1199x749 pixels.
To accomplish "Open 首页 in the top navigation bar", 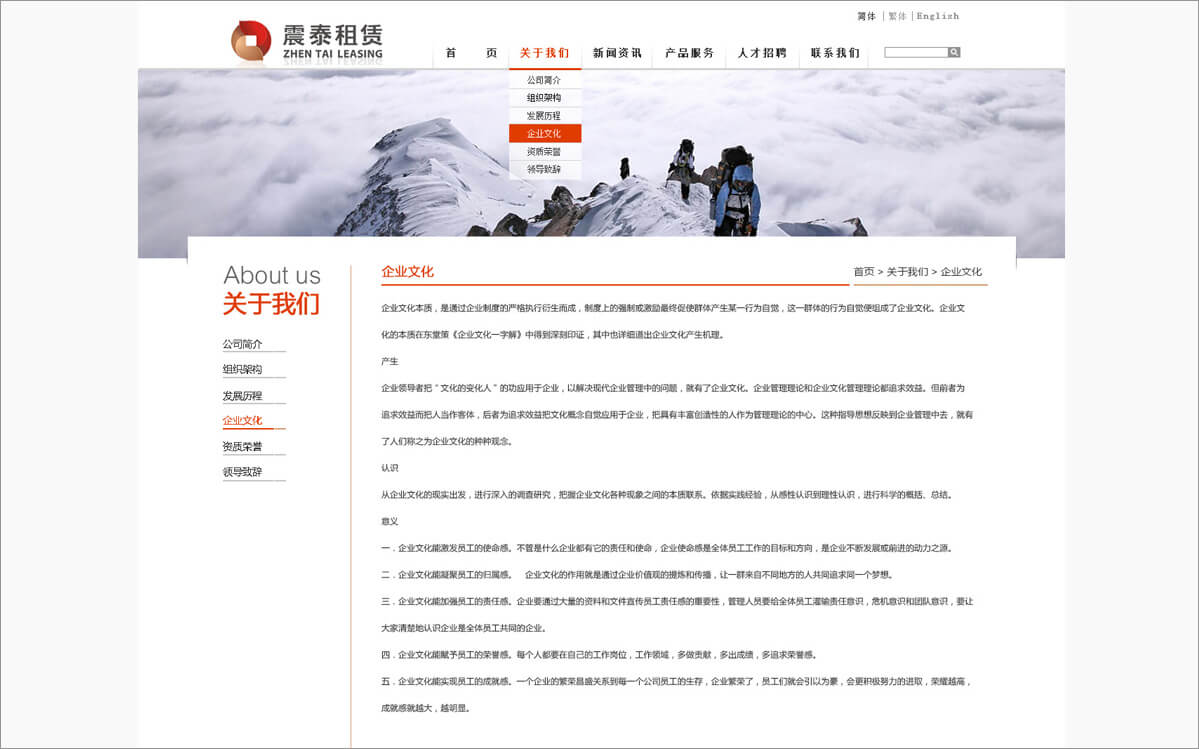I will (471, 53).
